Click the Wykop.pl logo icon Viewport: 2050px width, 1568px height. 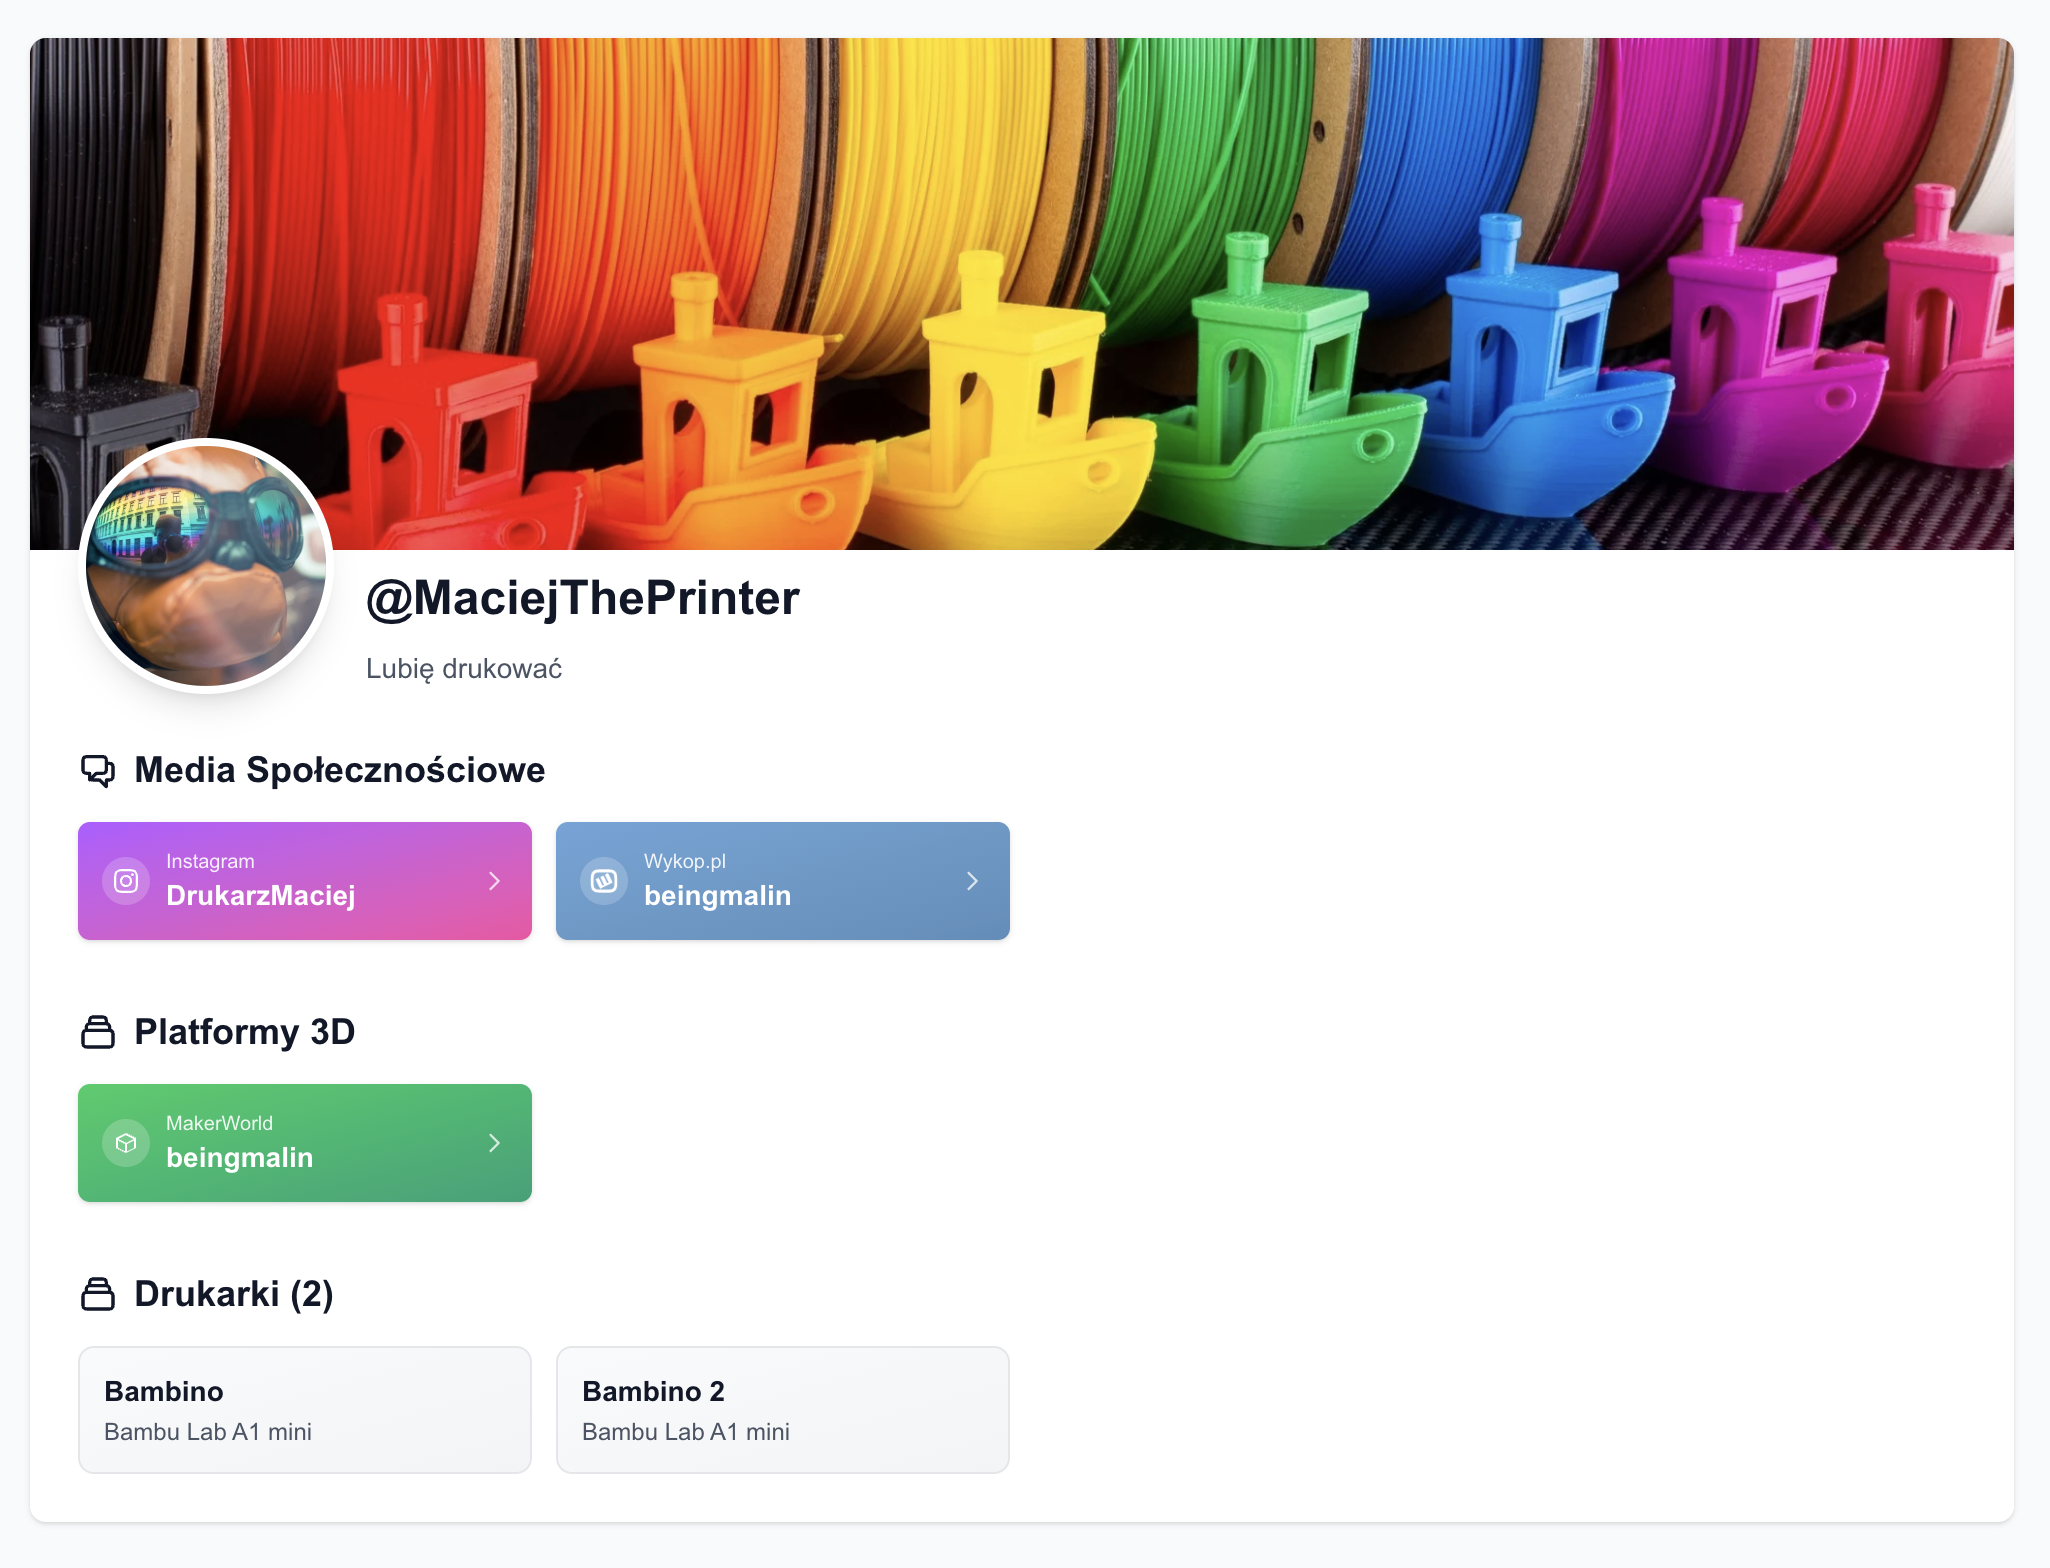point(604,881)
